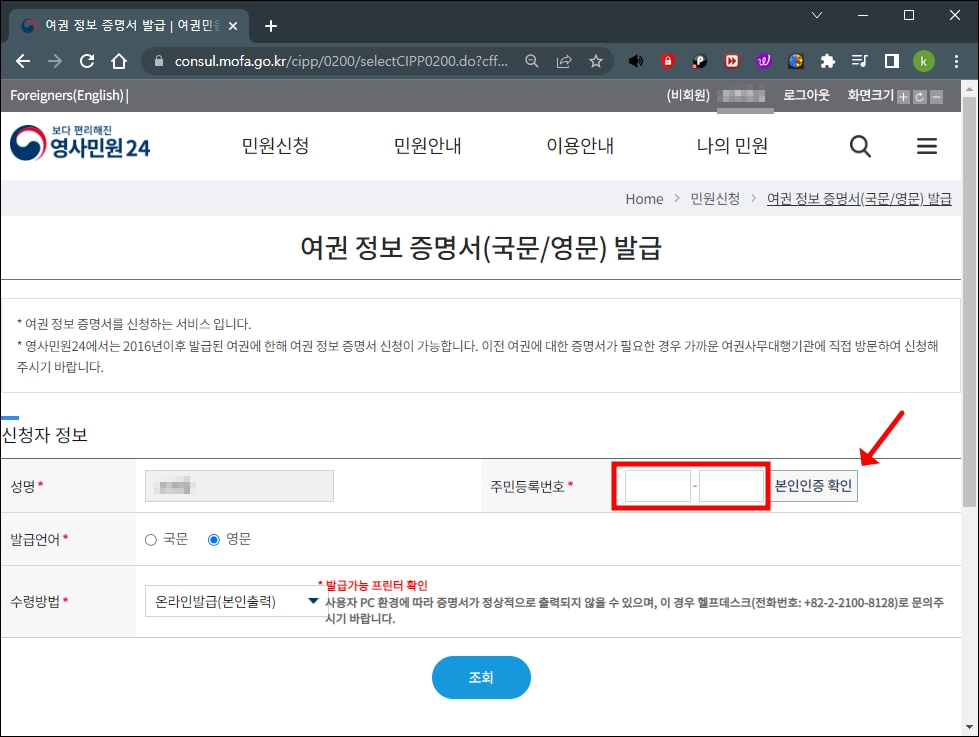
Task: Open the site search magnifier icon
Action: point(860,146)
